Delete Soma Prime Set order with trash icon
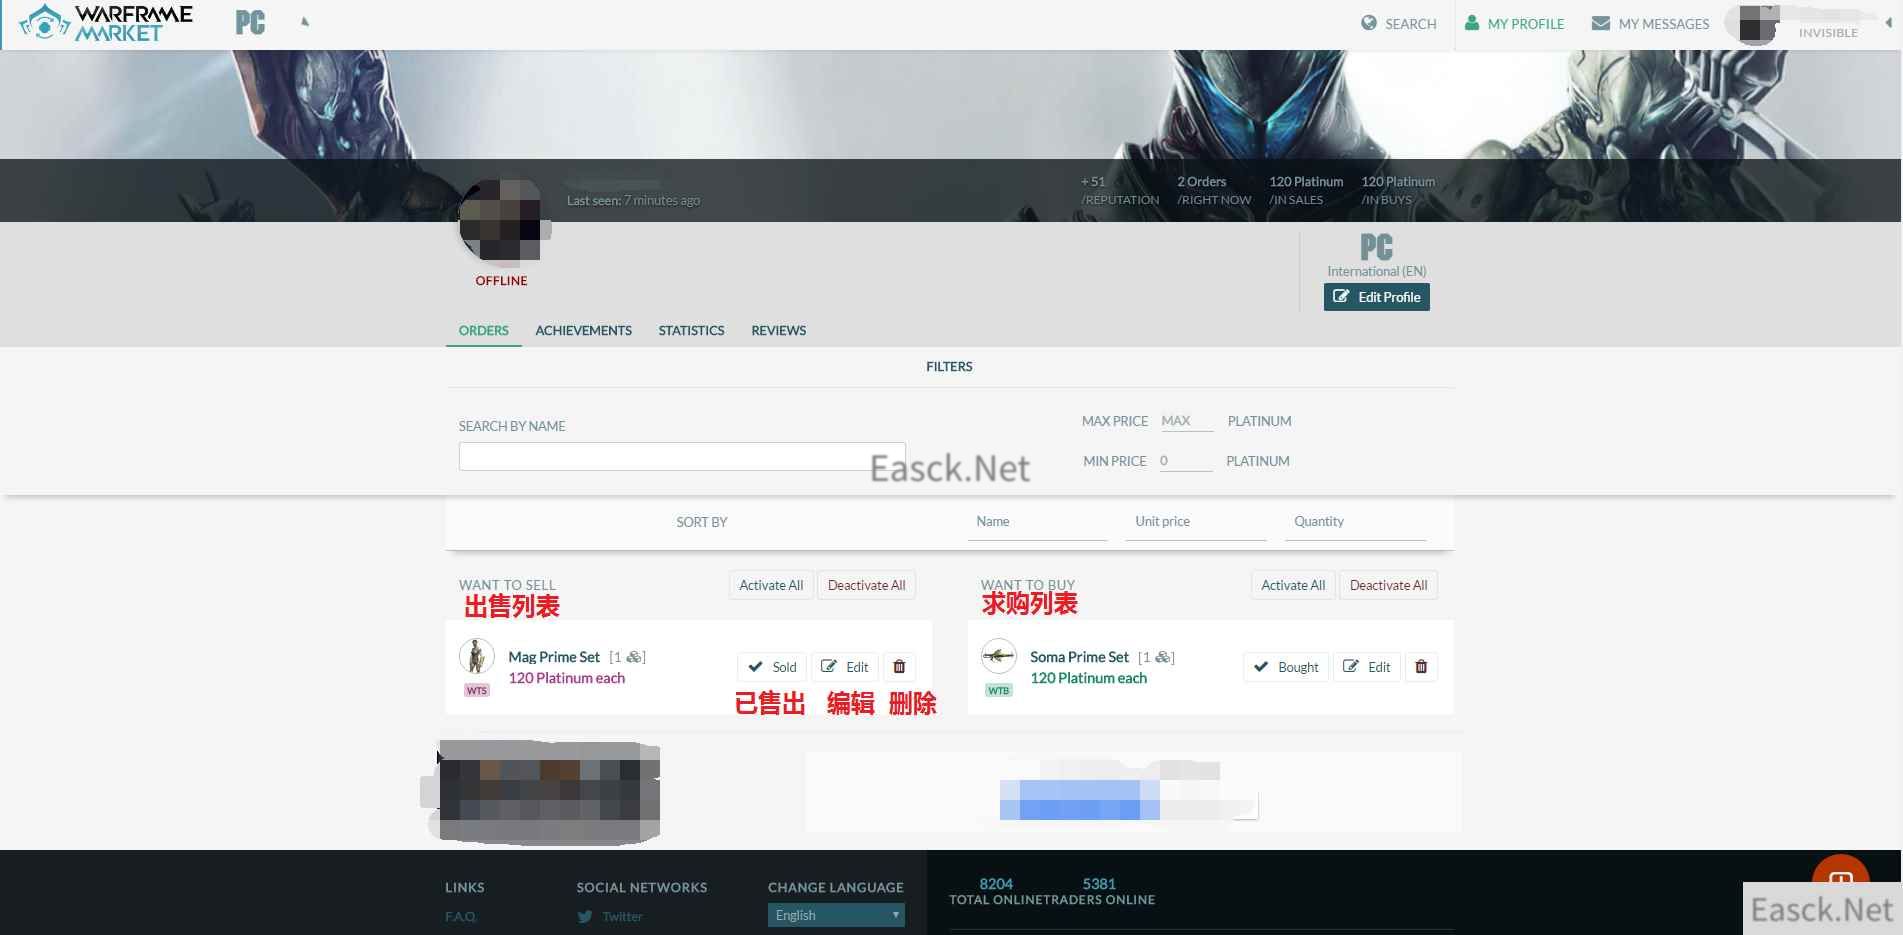Image resolution: width=1903 pixels, height=935 pixels. pyautogui.click(x=1421, y=667)
